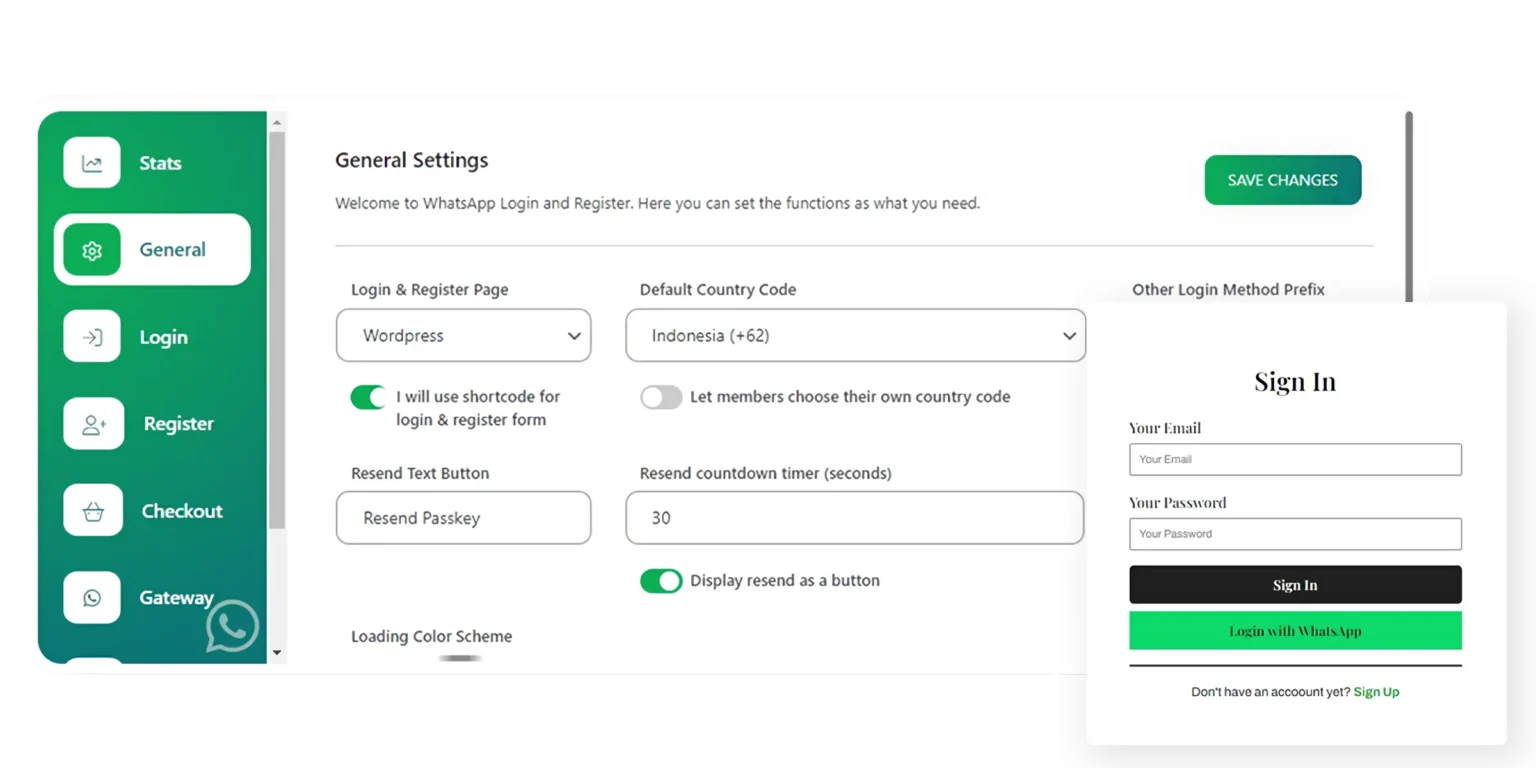This screenshot has width=1536, height=768.
Task: Open the Default Country Code dropdown
Action: 855,336
